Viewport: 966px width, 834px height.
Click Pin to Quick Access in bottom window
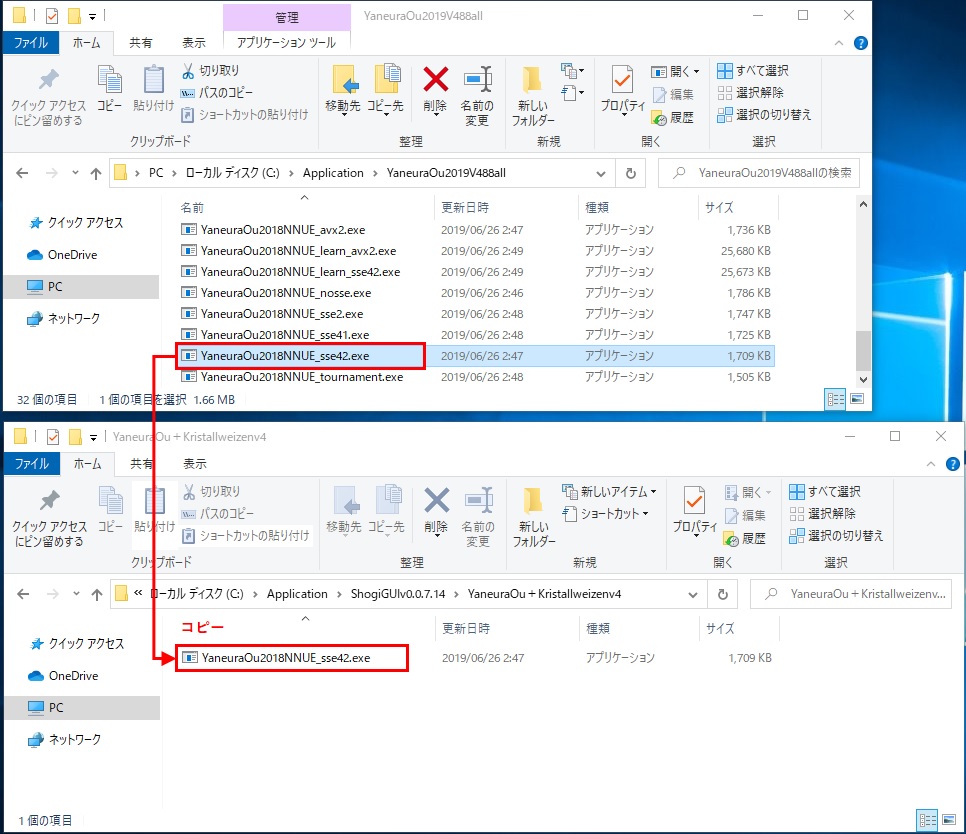click(49, 519)
